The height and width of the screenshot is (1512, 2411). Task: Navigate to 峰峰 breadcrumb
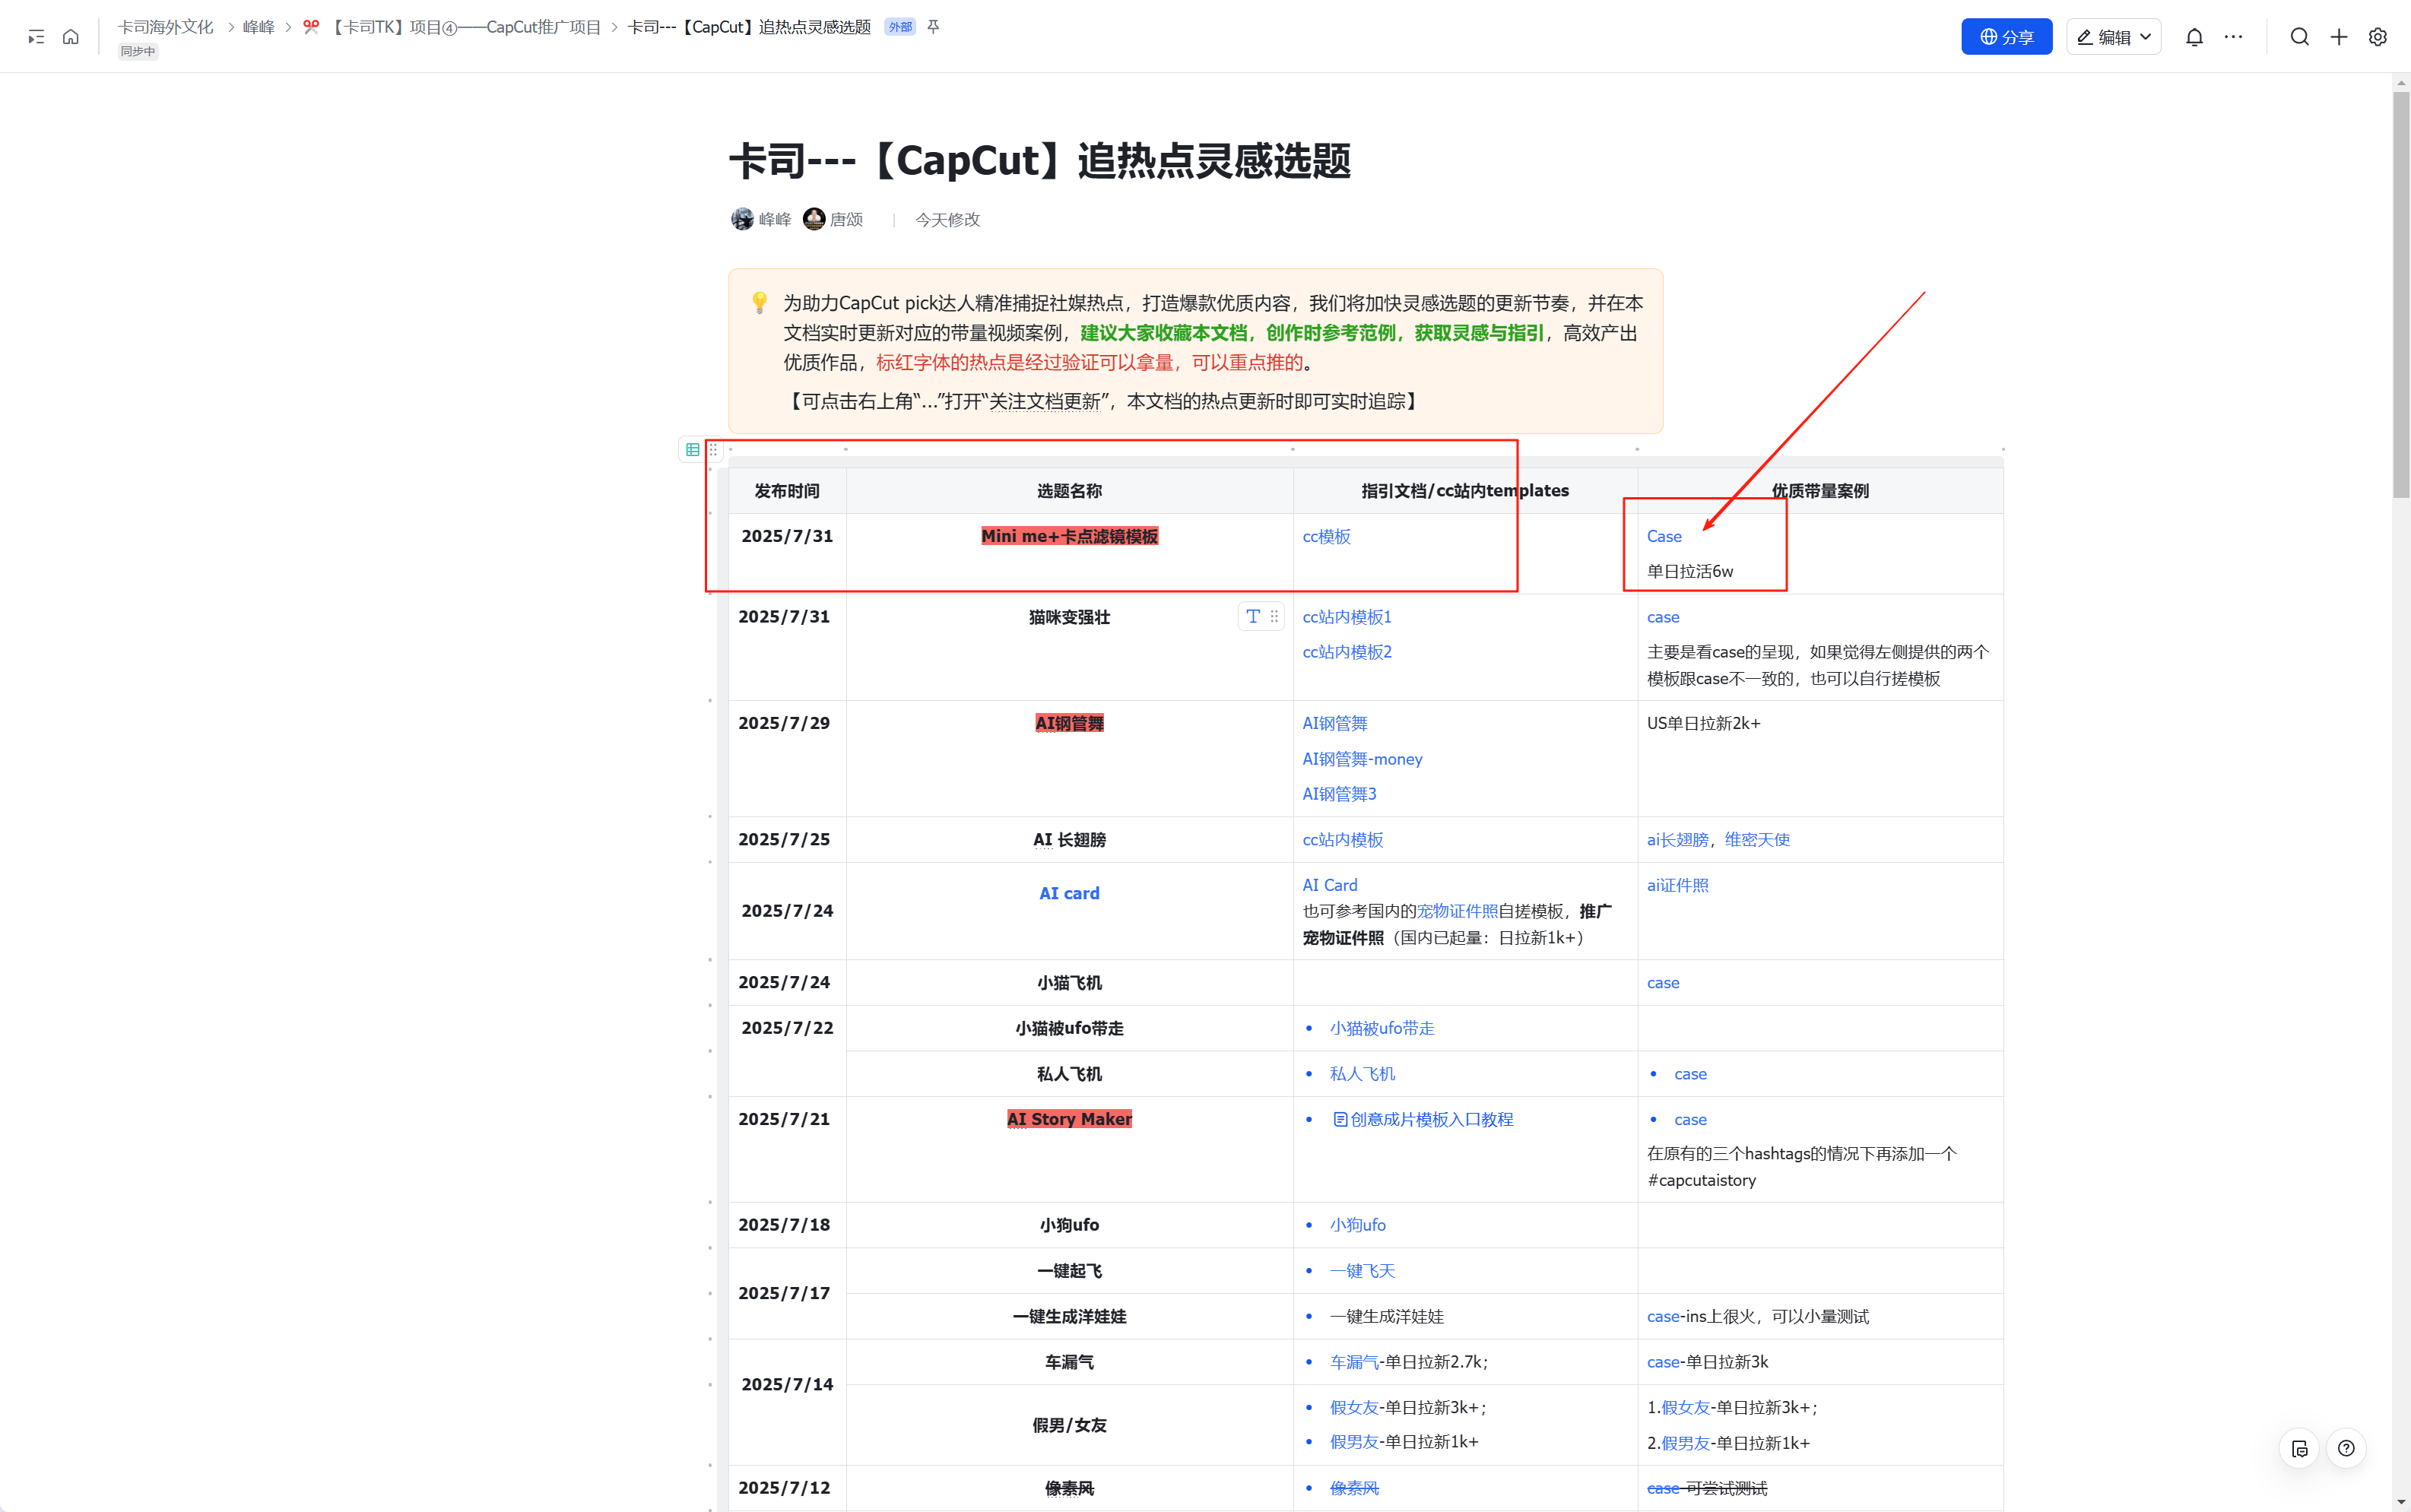(x=259, y=27)
